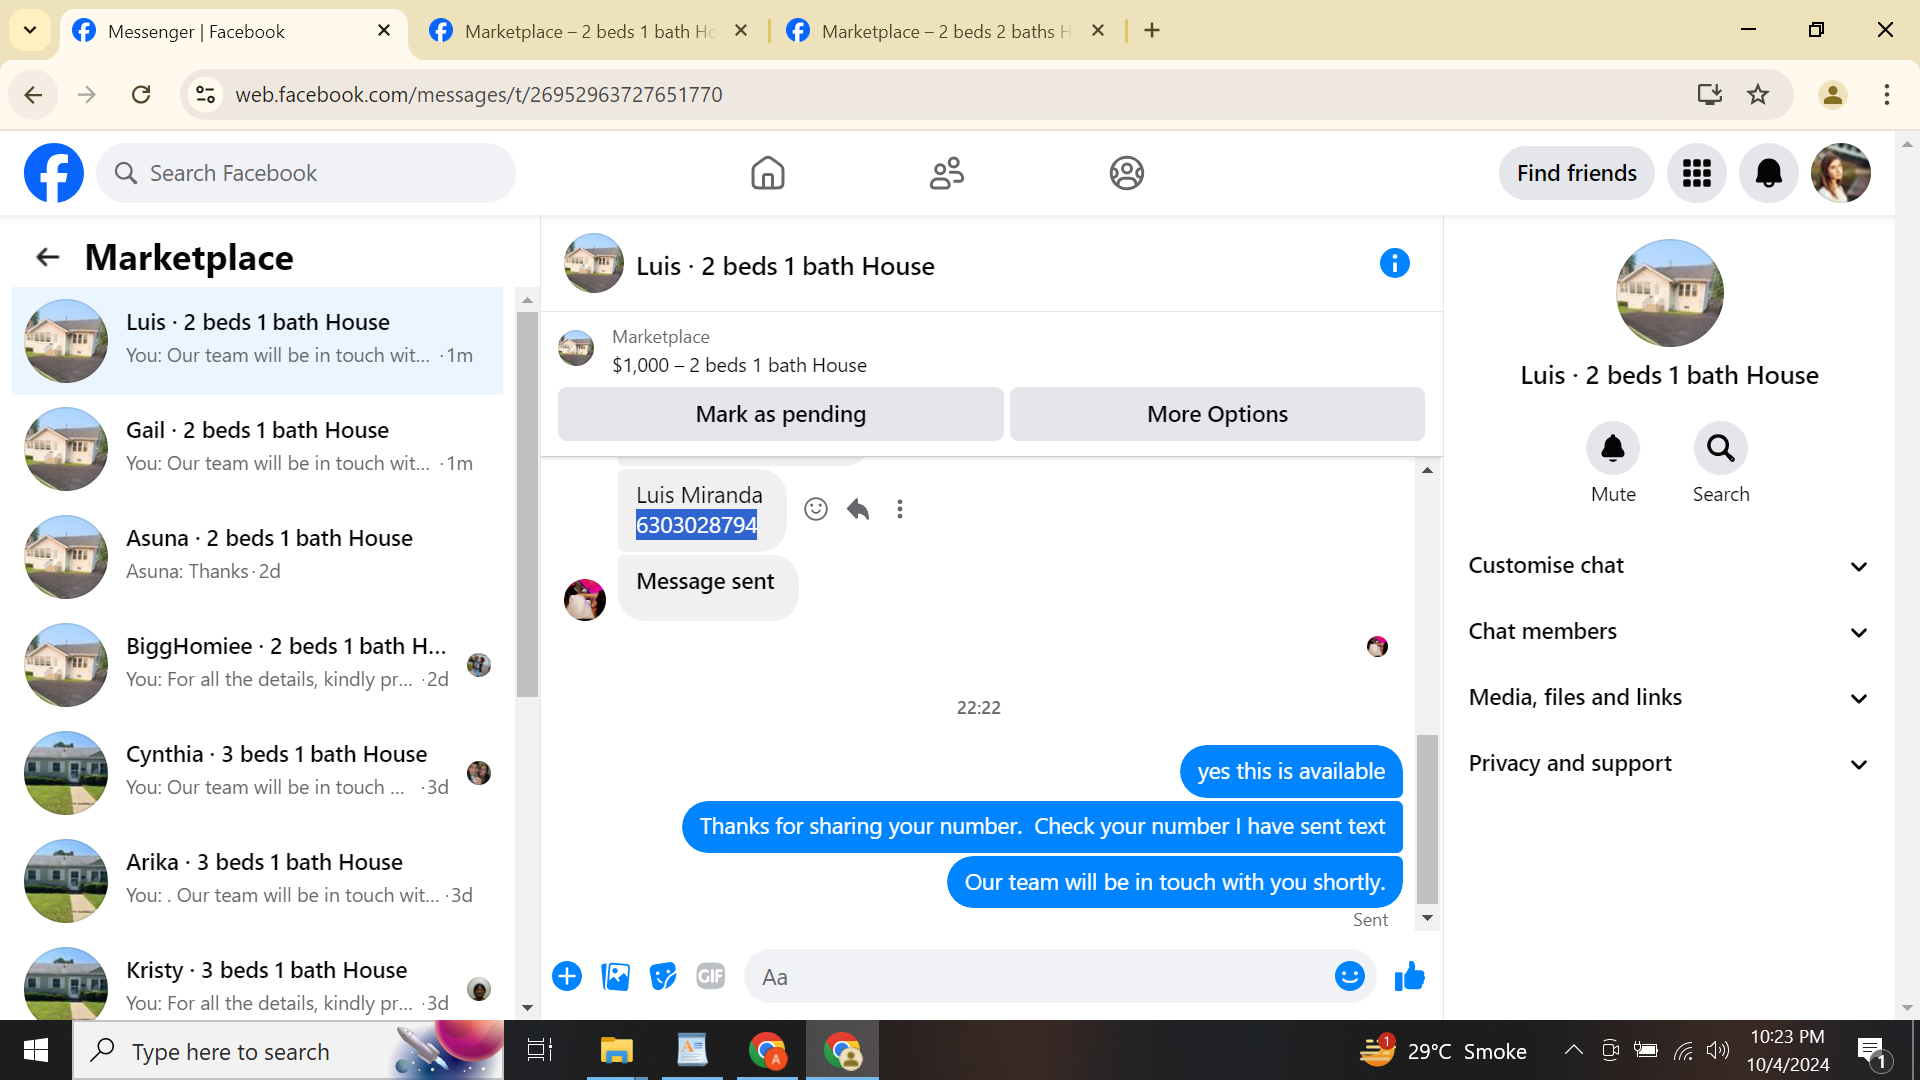This screenshot has width=1920, height=1080.
Task: Click the 'yes this is available' message
Action: (1291, 771)
